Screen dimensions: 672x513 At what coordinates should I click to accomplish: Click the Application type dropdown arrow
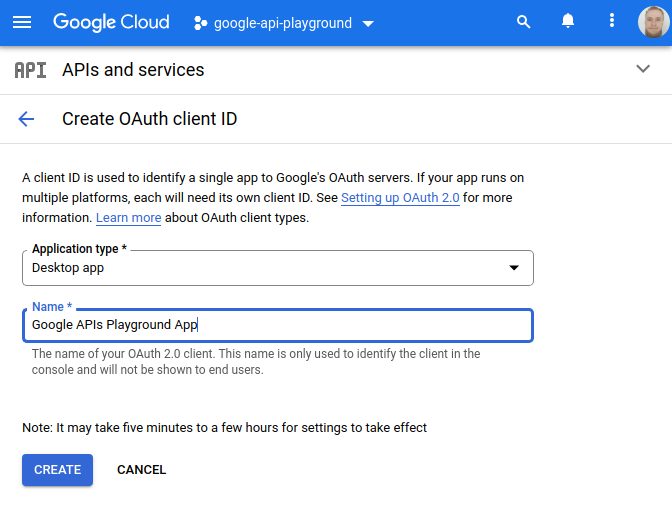(514, 268)
